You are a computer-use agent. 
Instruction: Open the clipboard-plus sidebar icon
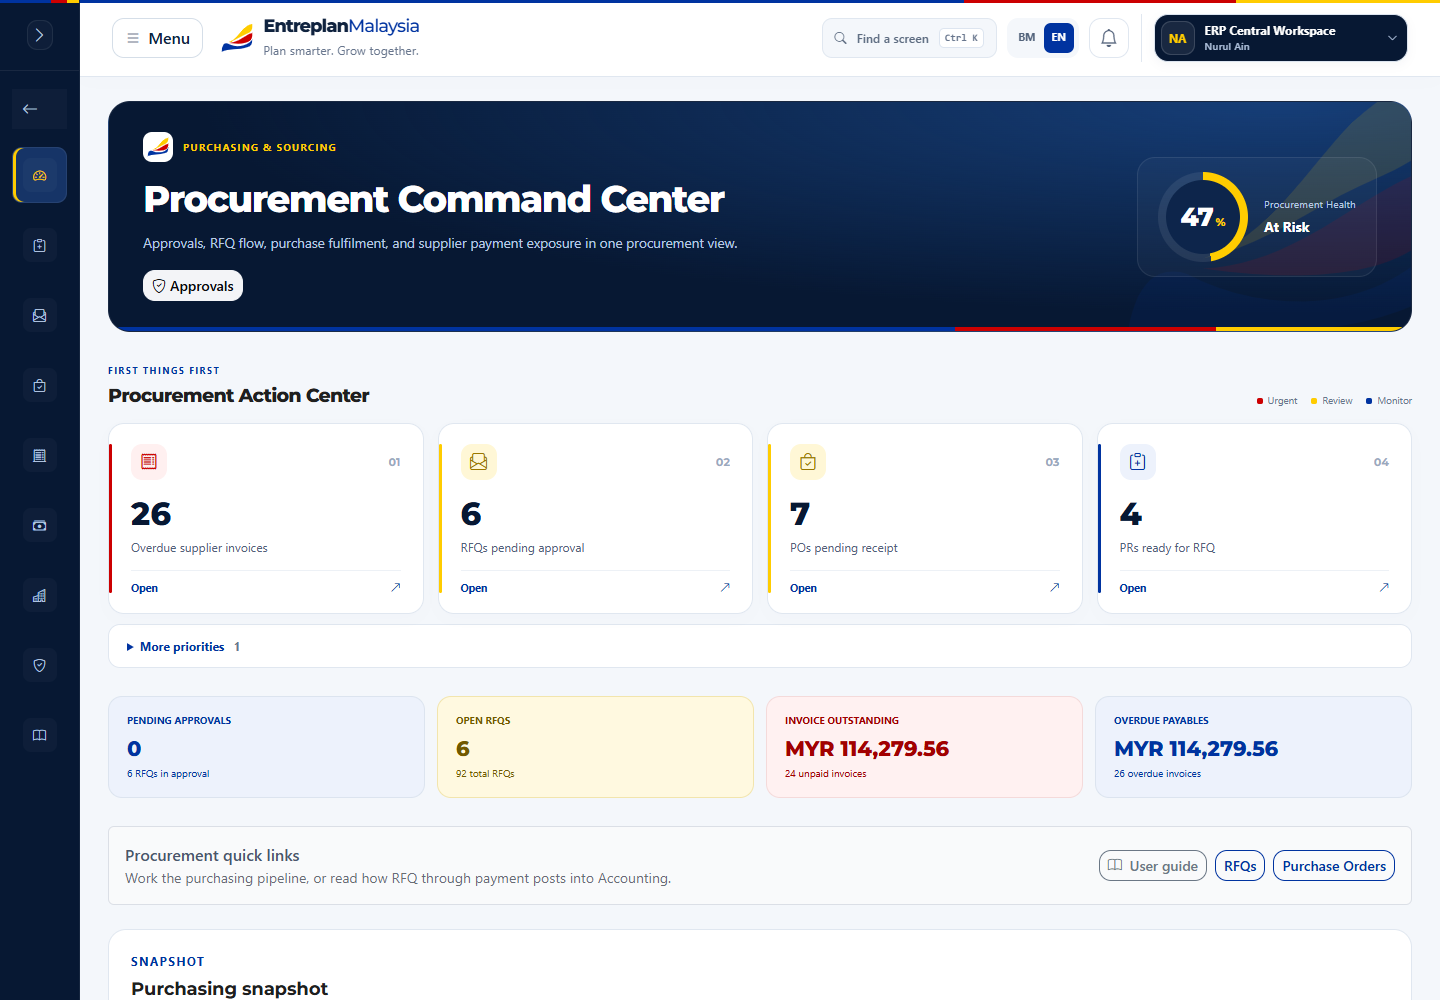(40, 245)
